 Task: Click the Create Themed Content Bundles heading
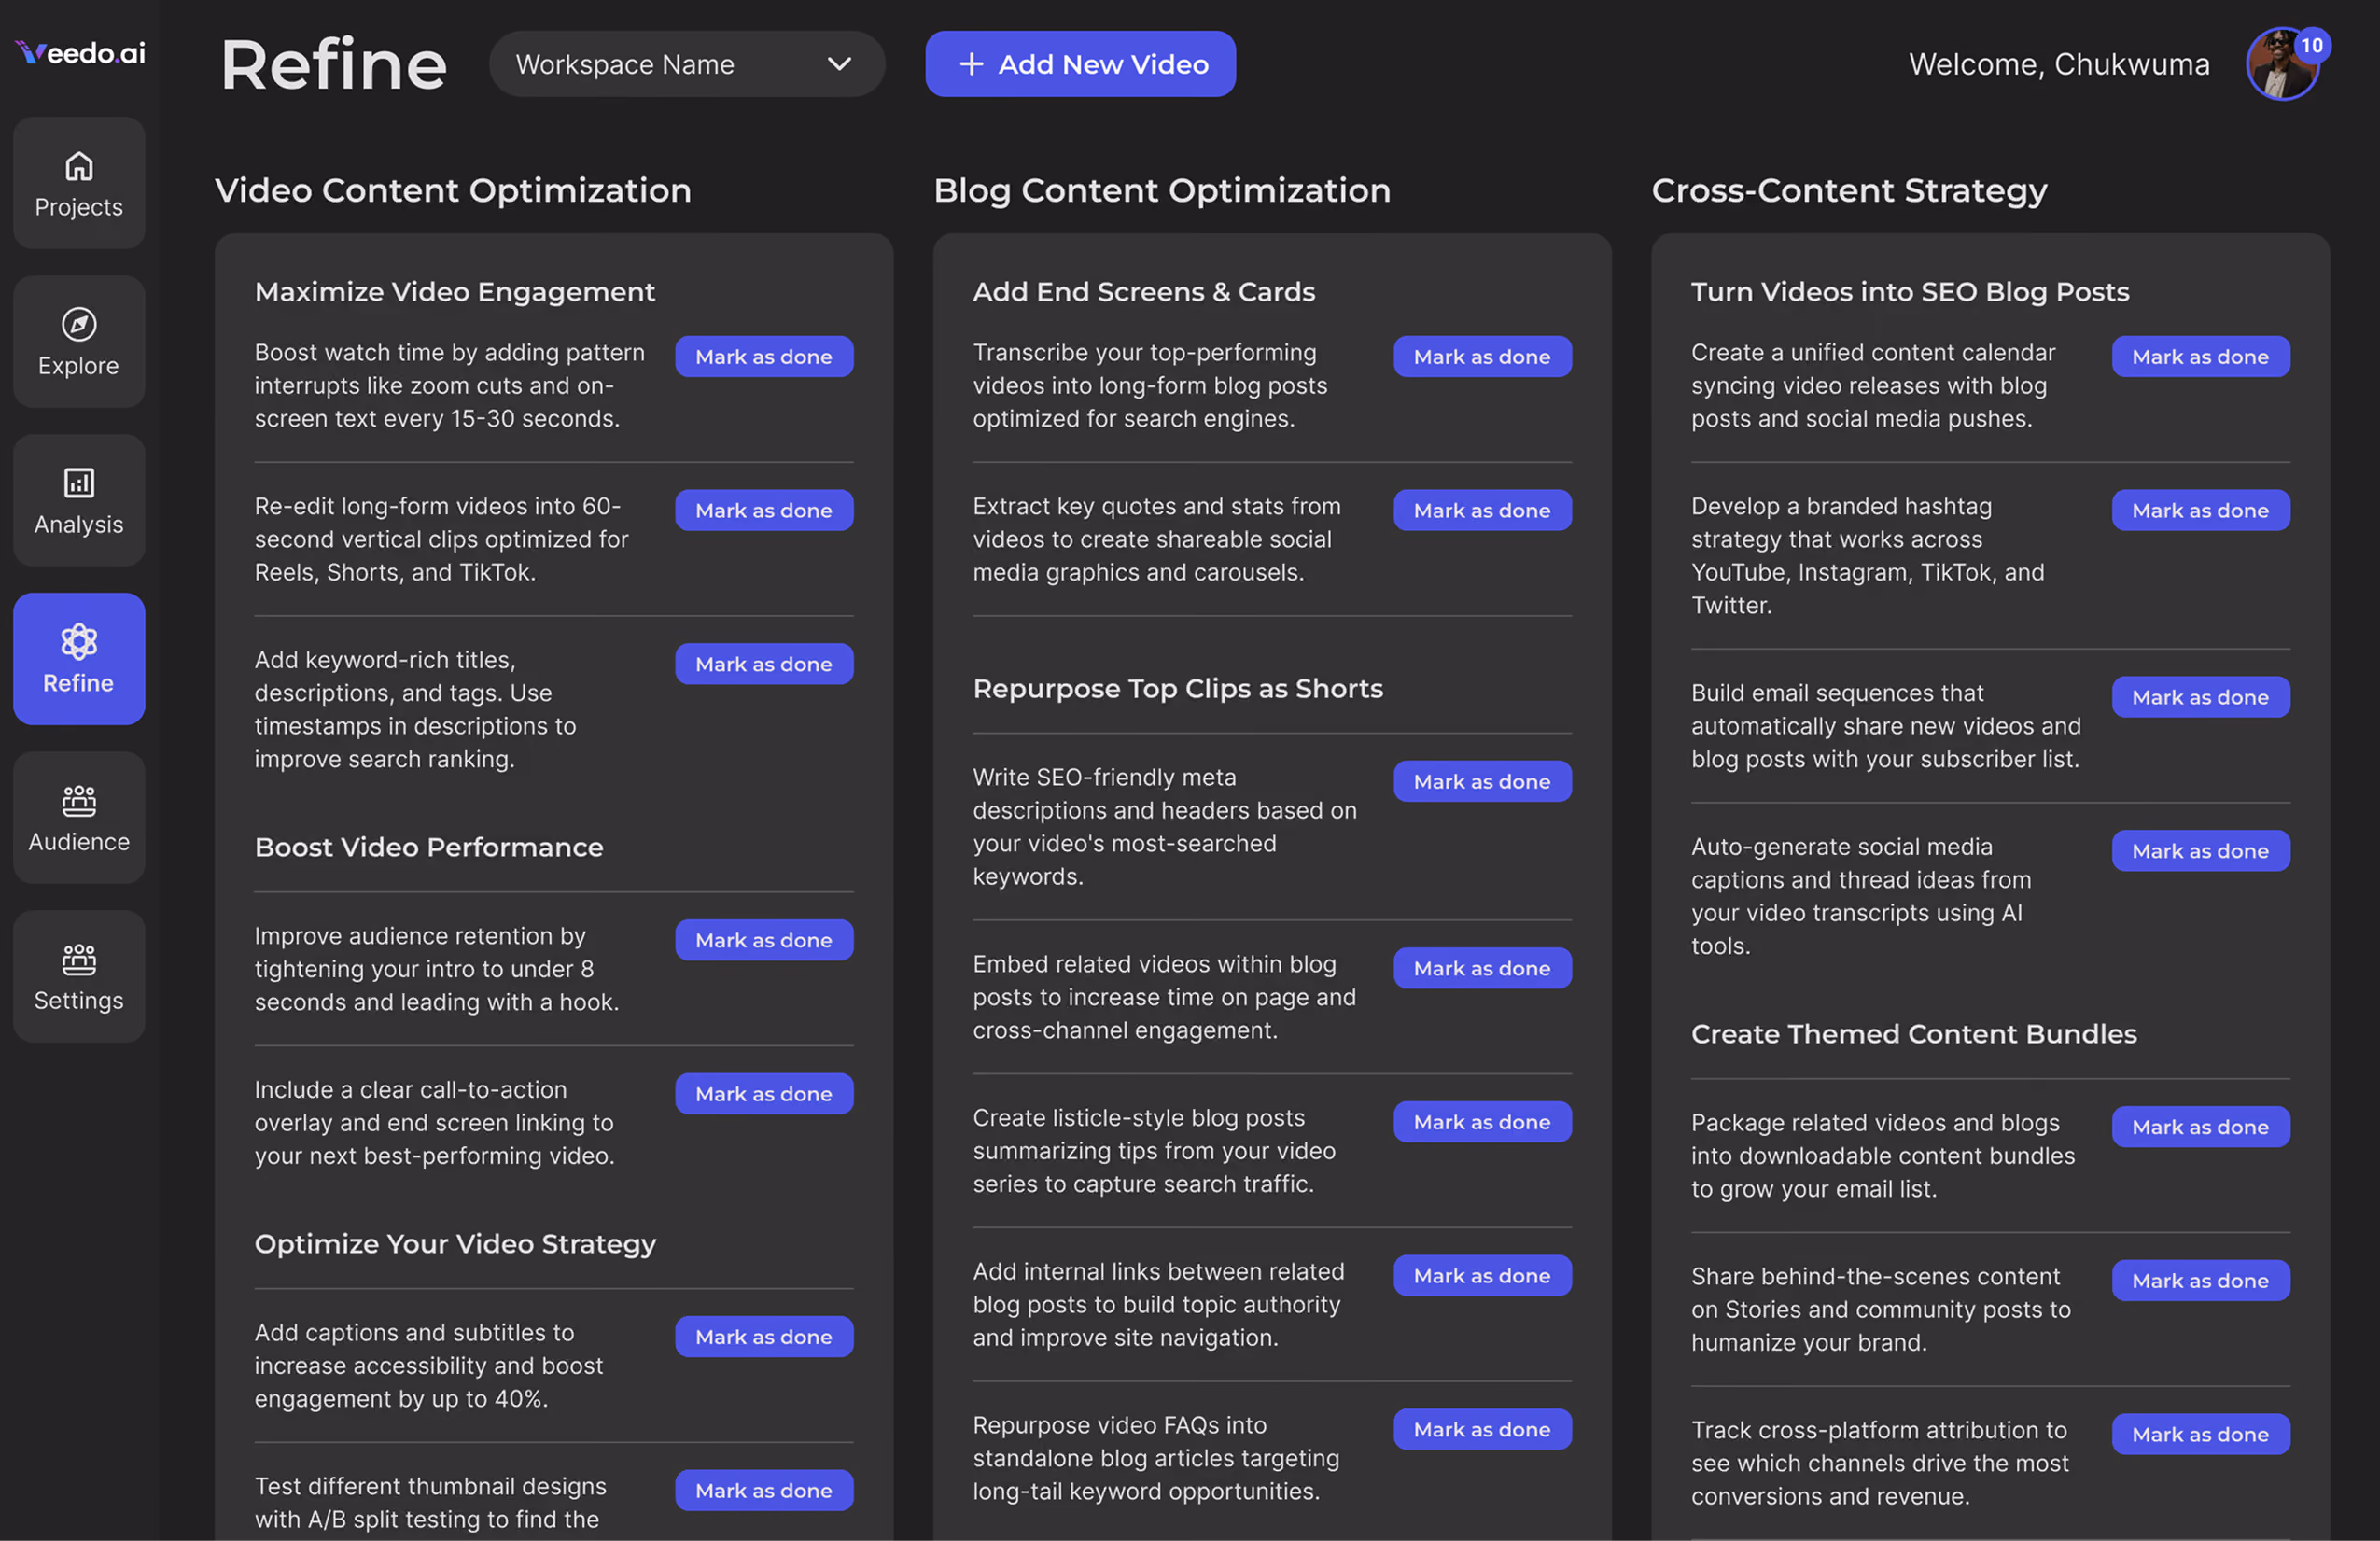1914,1034
